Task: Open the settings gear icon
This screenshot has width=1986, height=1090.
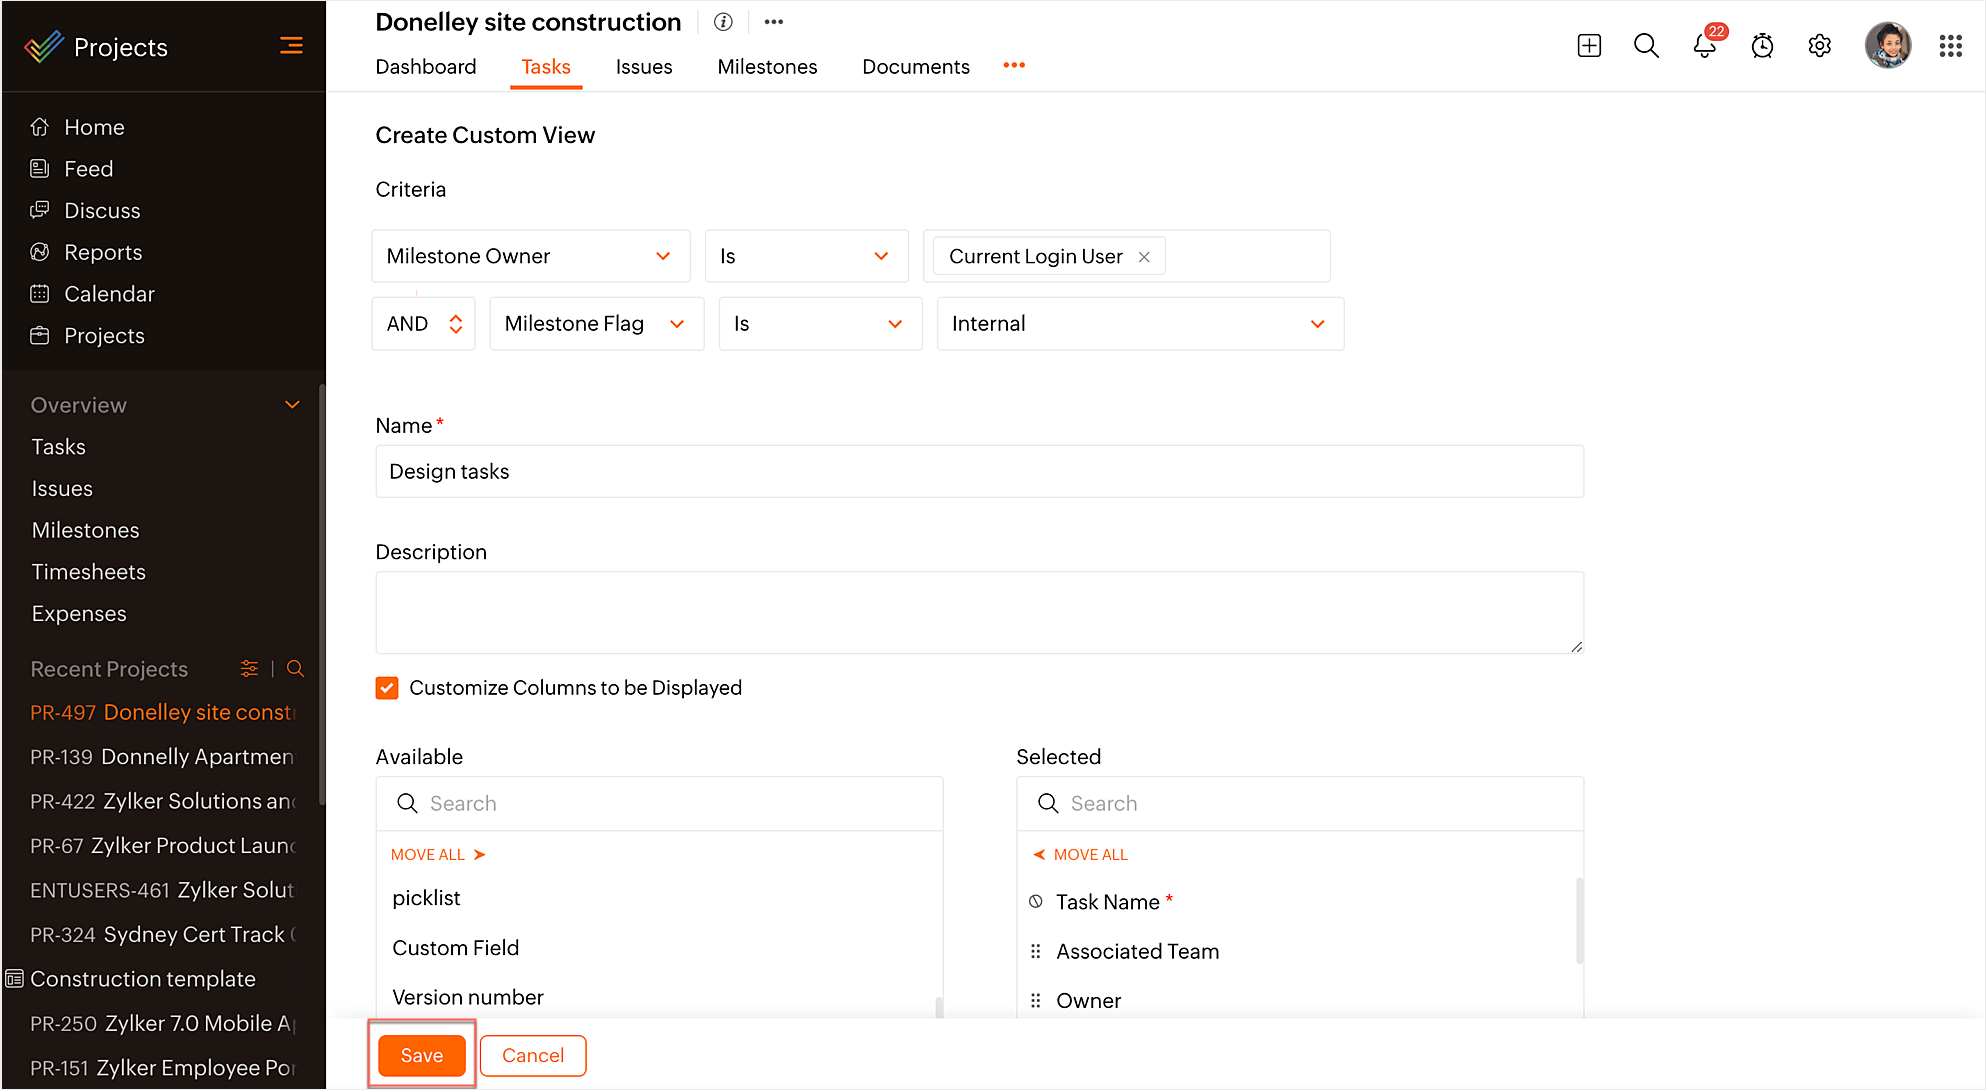Action: click(1819, 46)
